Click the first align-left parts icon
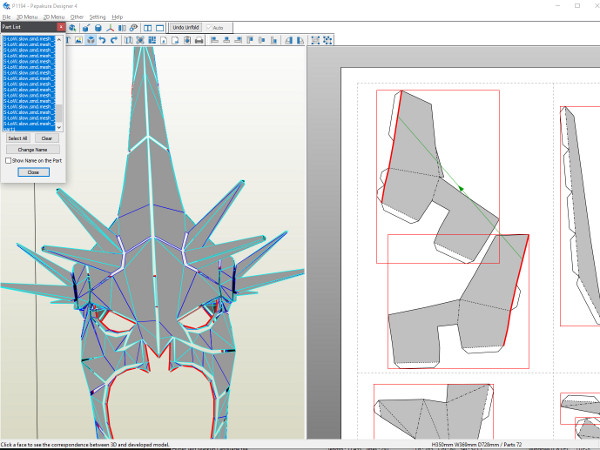This screenshot has width=600, height=450. [215, 40]
